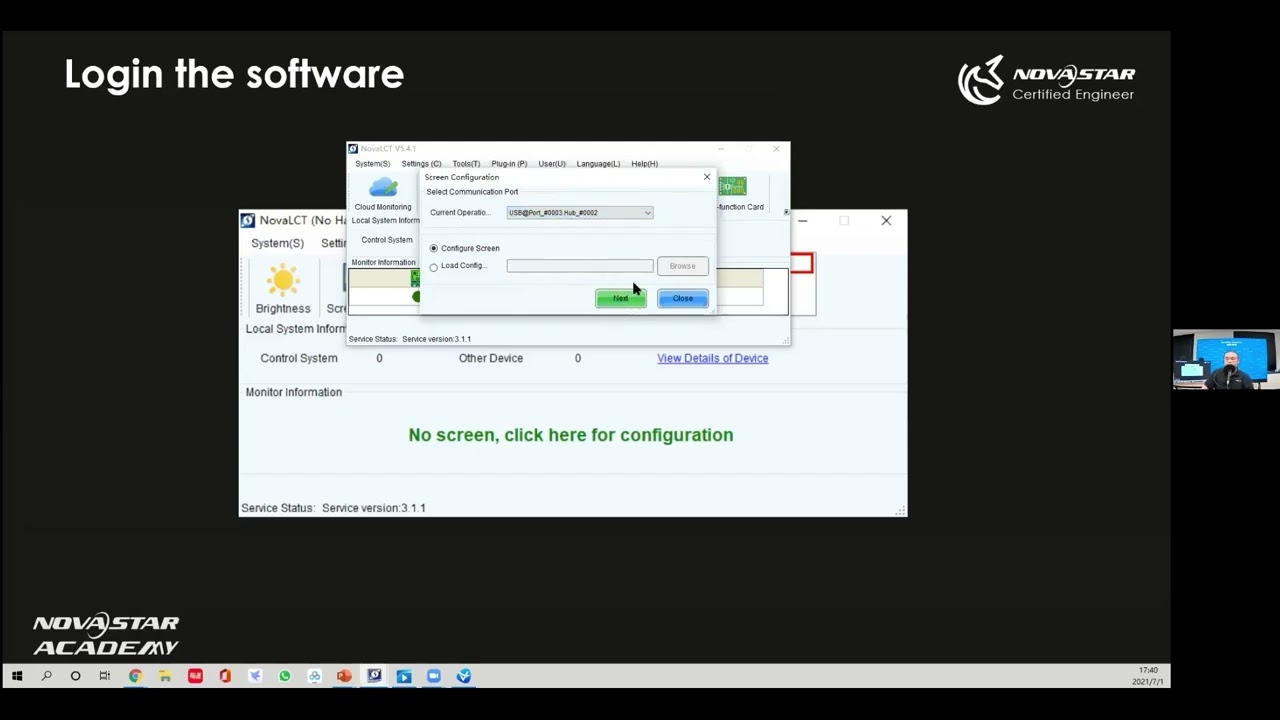Image resolution: width=1280 pixels, height=720 pixels.
Task: Select the Configure Screen radio option
Action: point(434,248)
